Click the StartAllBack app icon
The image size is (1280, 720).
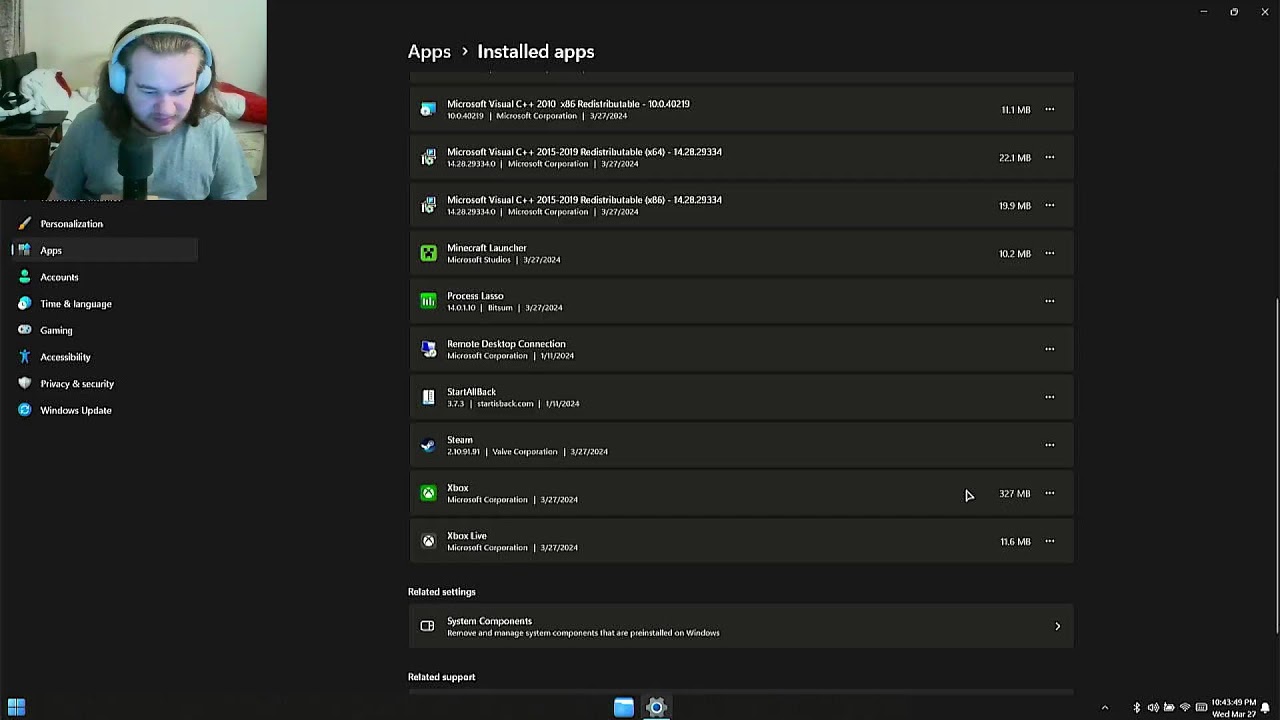click(428, 397)
